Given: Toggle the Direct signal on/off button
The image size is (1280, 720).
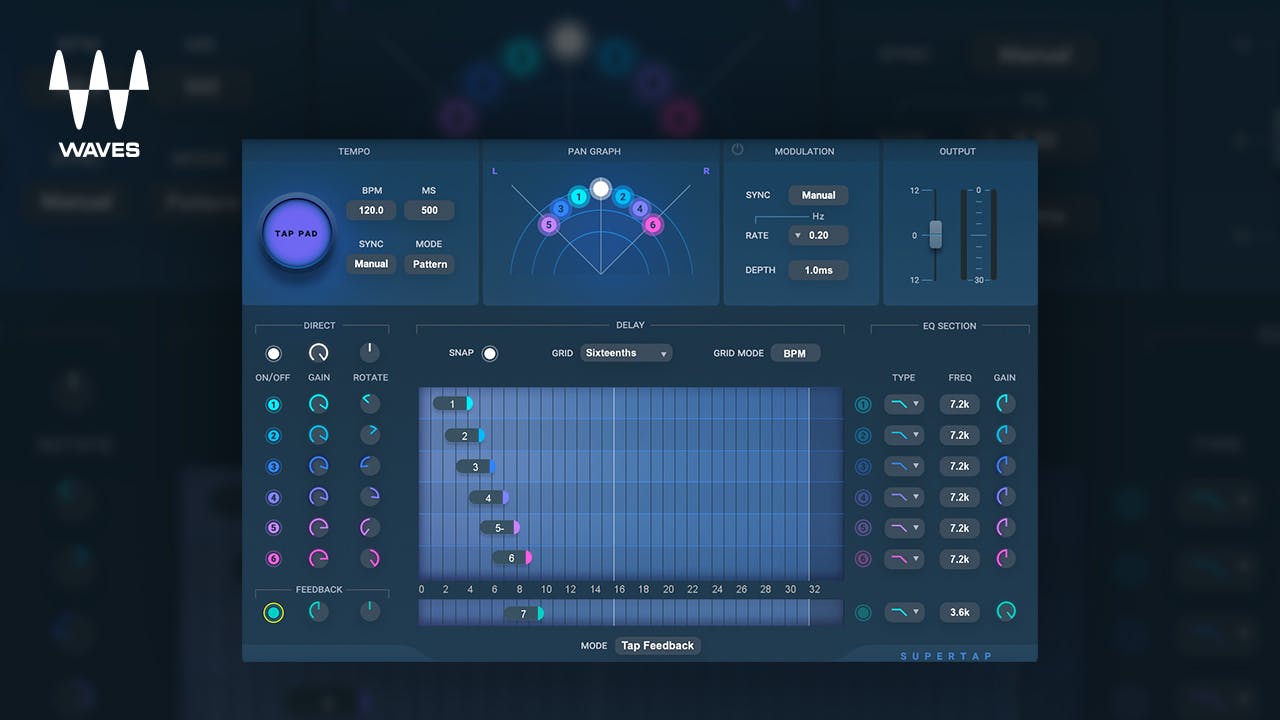Looking at the screenshot, I should click(273, 353).
